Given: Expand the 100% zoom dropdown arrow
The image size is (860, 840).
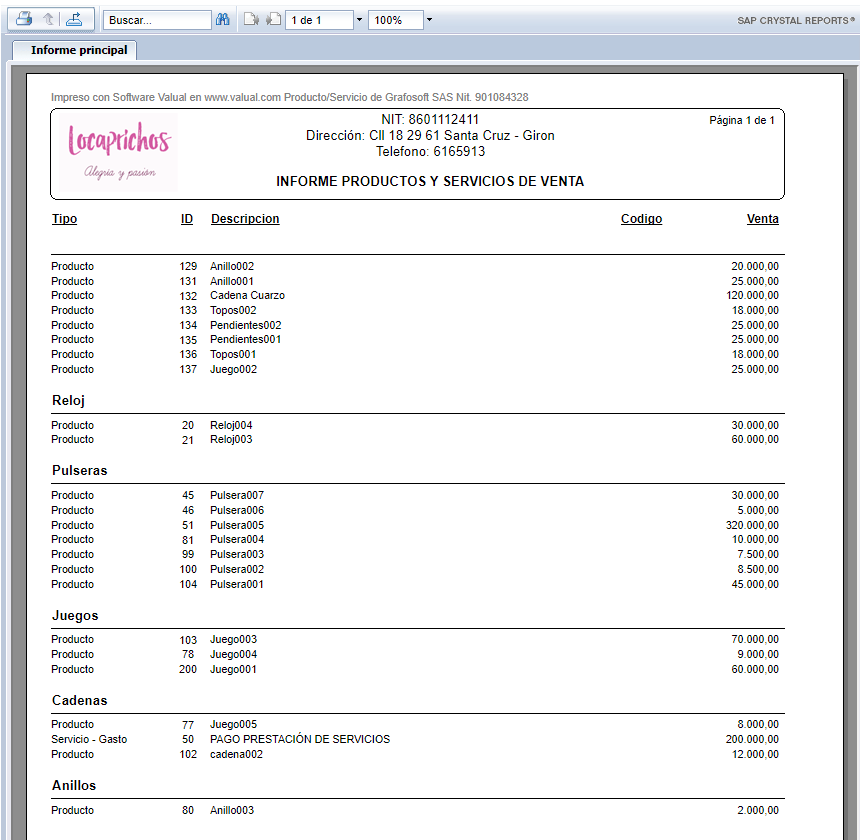Looking at the screenshot, I should pos(429,20).
